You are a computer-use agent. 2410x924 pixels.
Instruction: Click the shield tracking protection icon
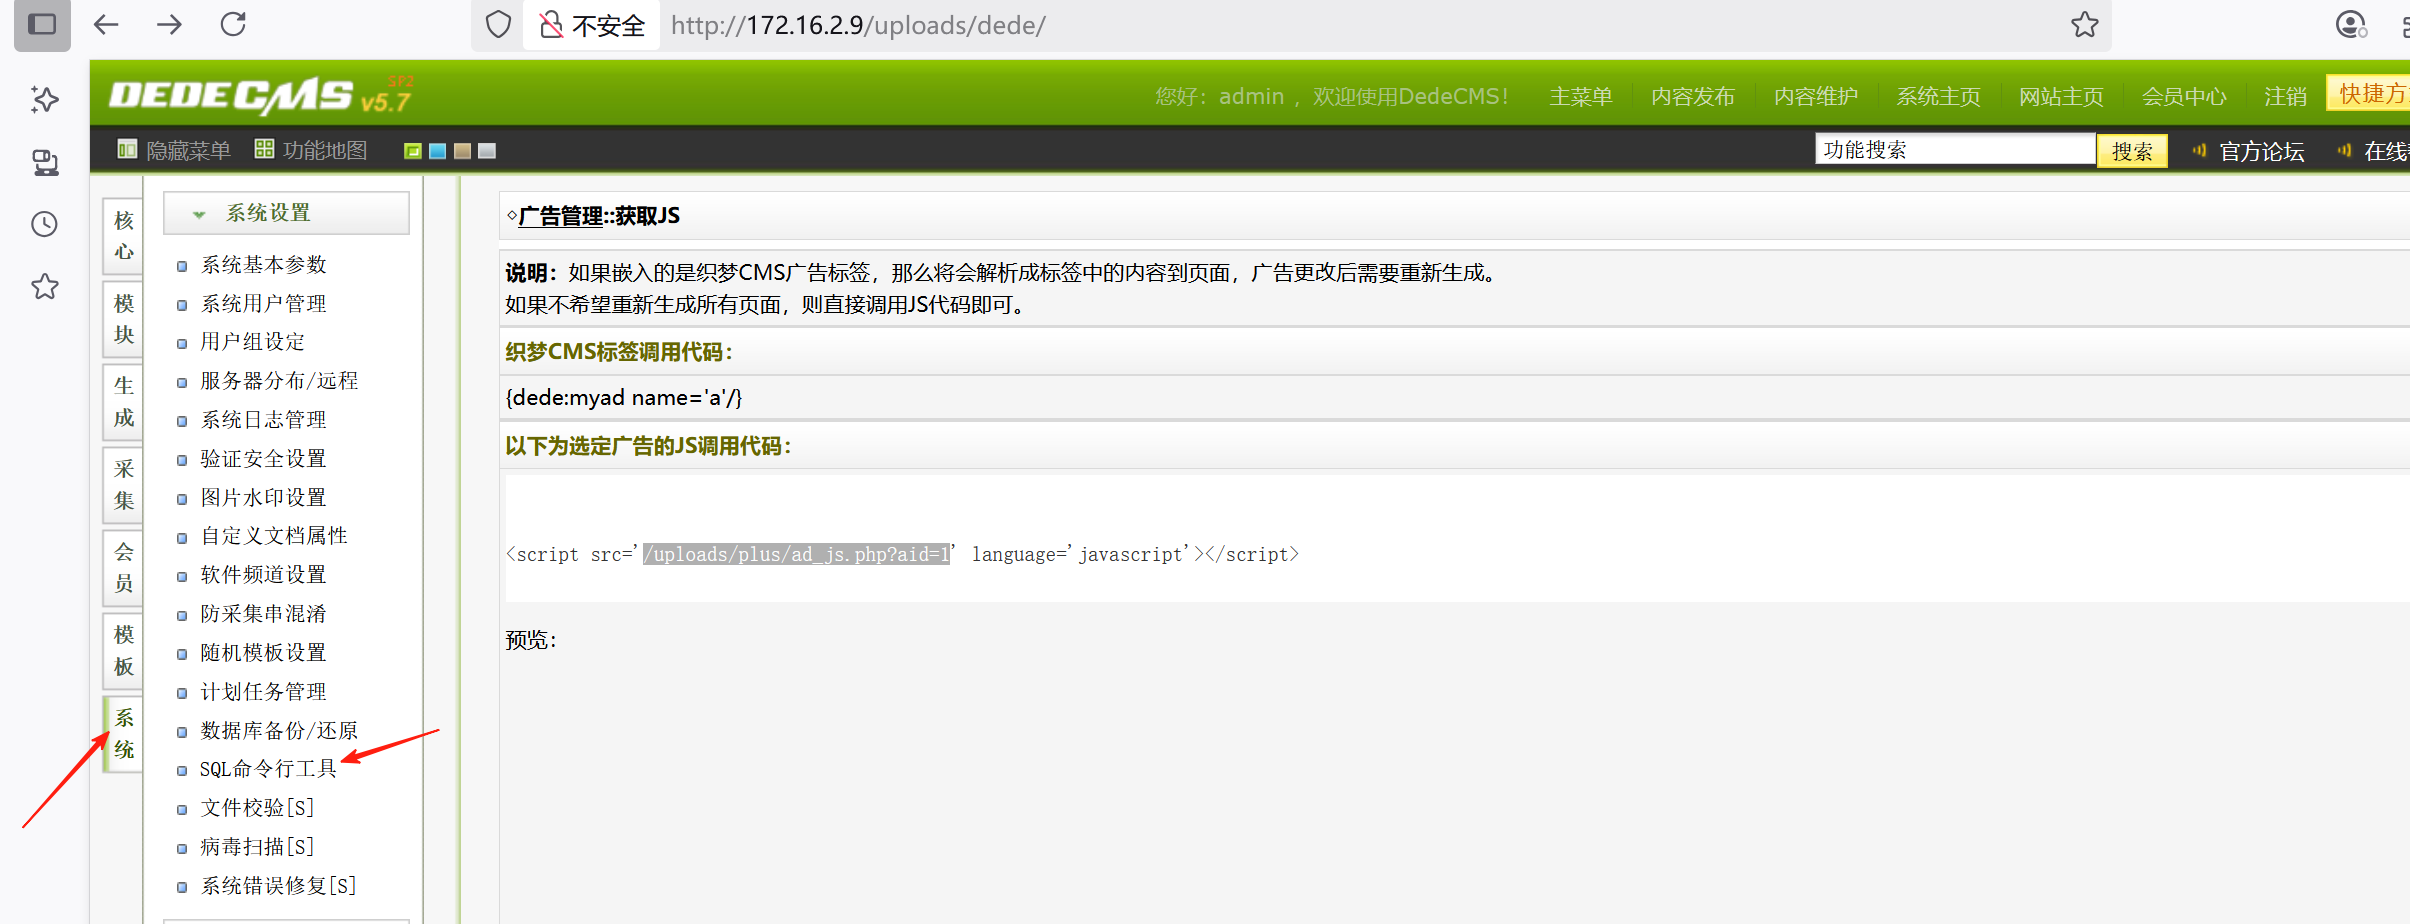[498, 25]
